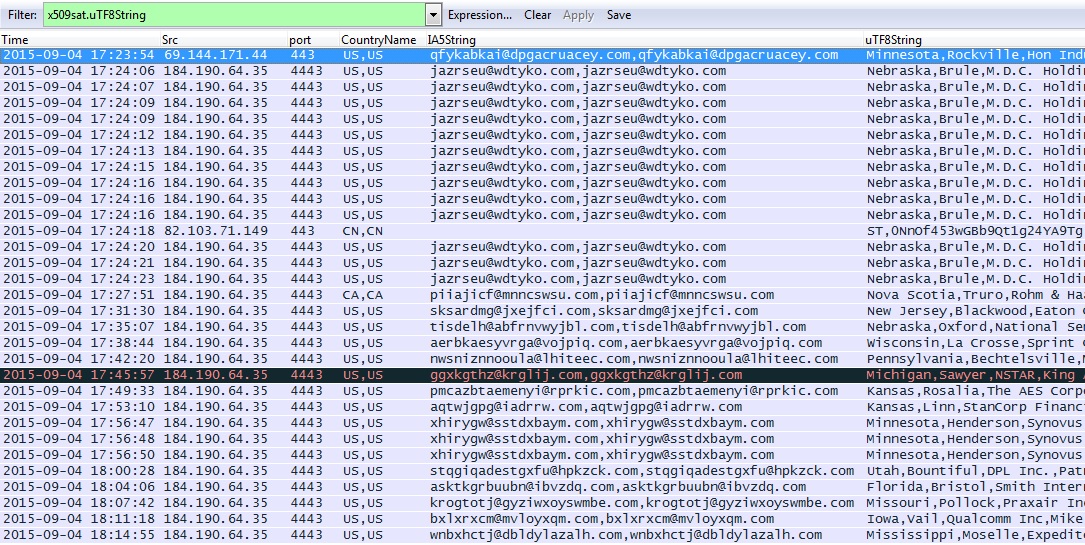Sort by CountryName column header
1085x545 pixels.
pos(378,40)
